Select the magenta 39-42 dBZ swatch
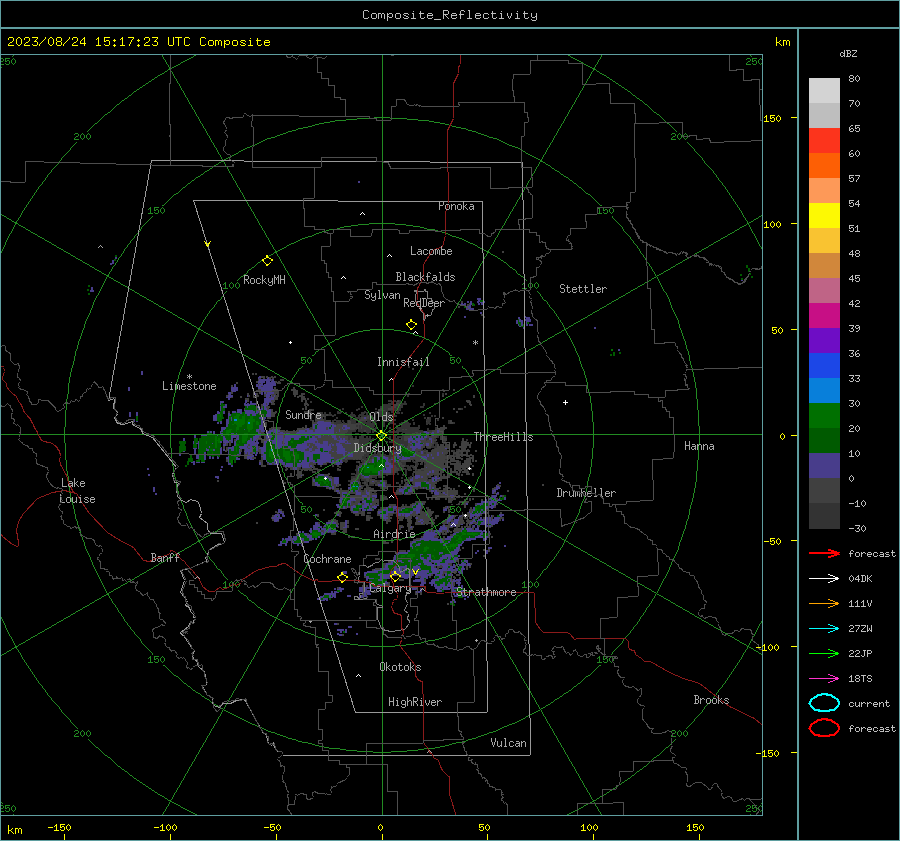The height and width of the screenshot is (841, 900). (x=824, y=316)
